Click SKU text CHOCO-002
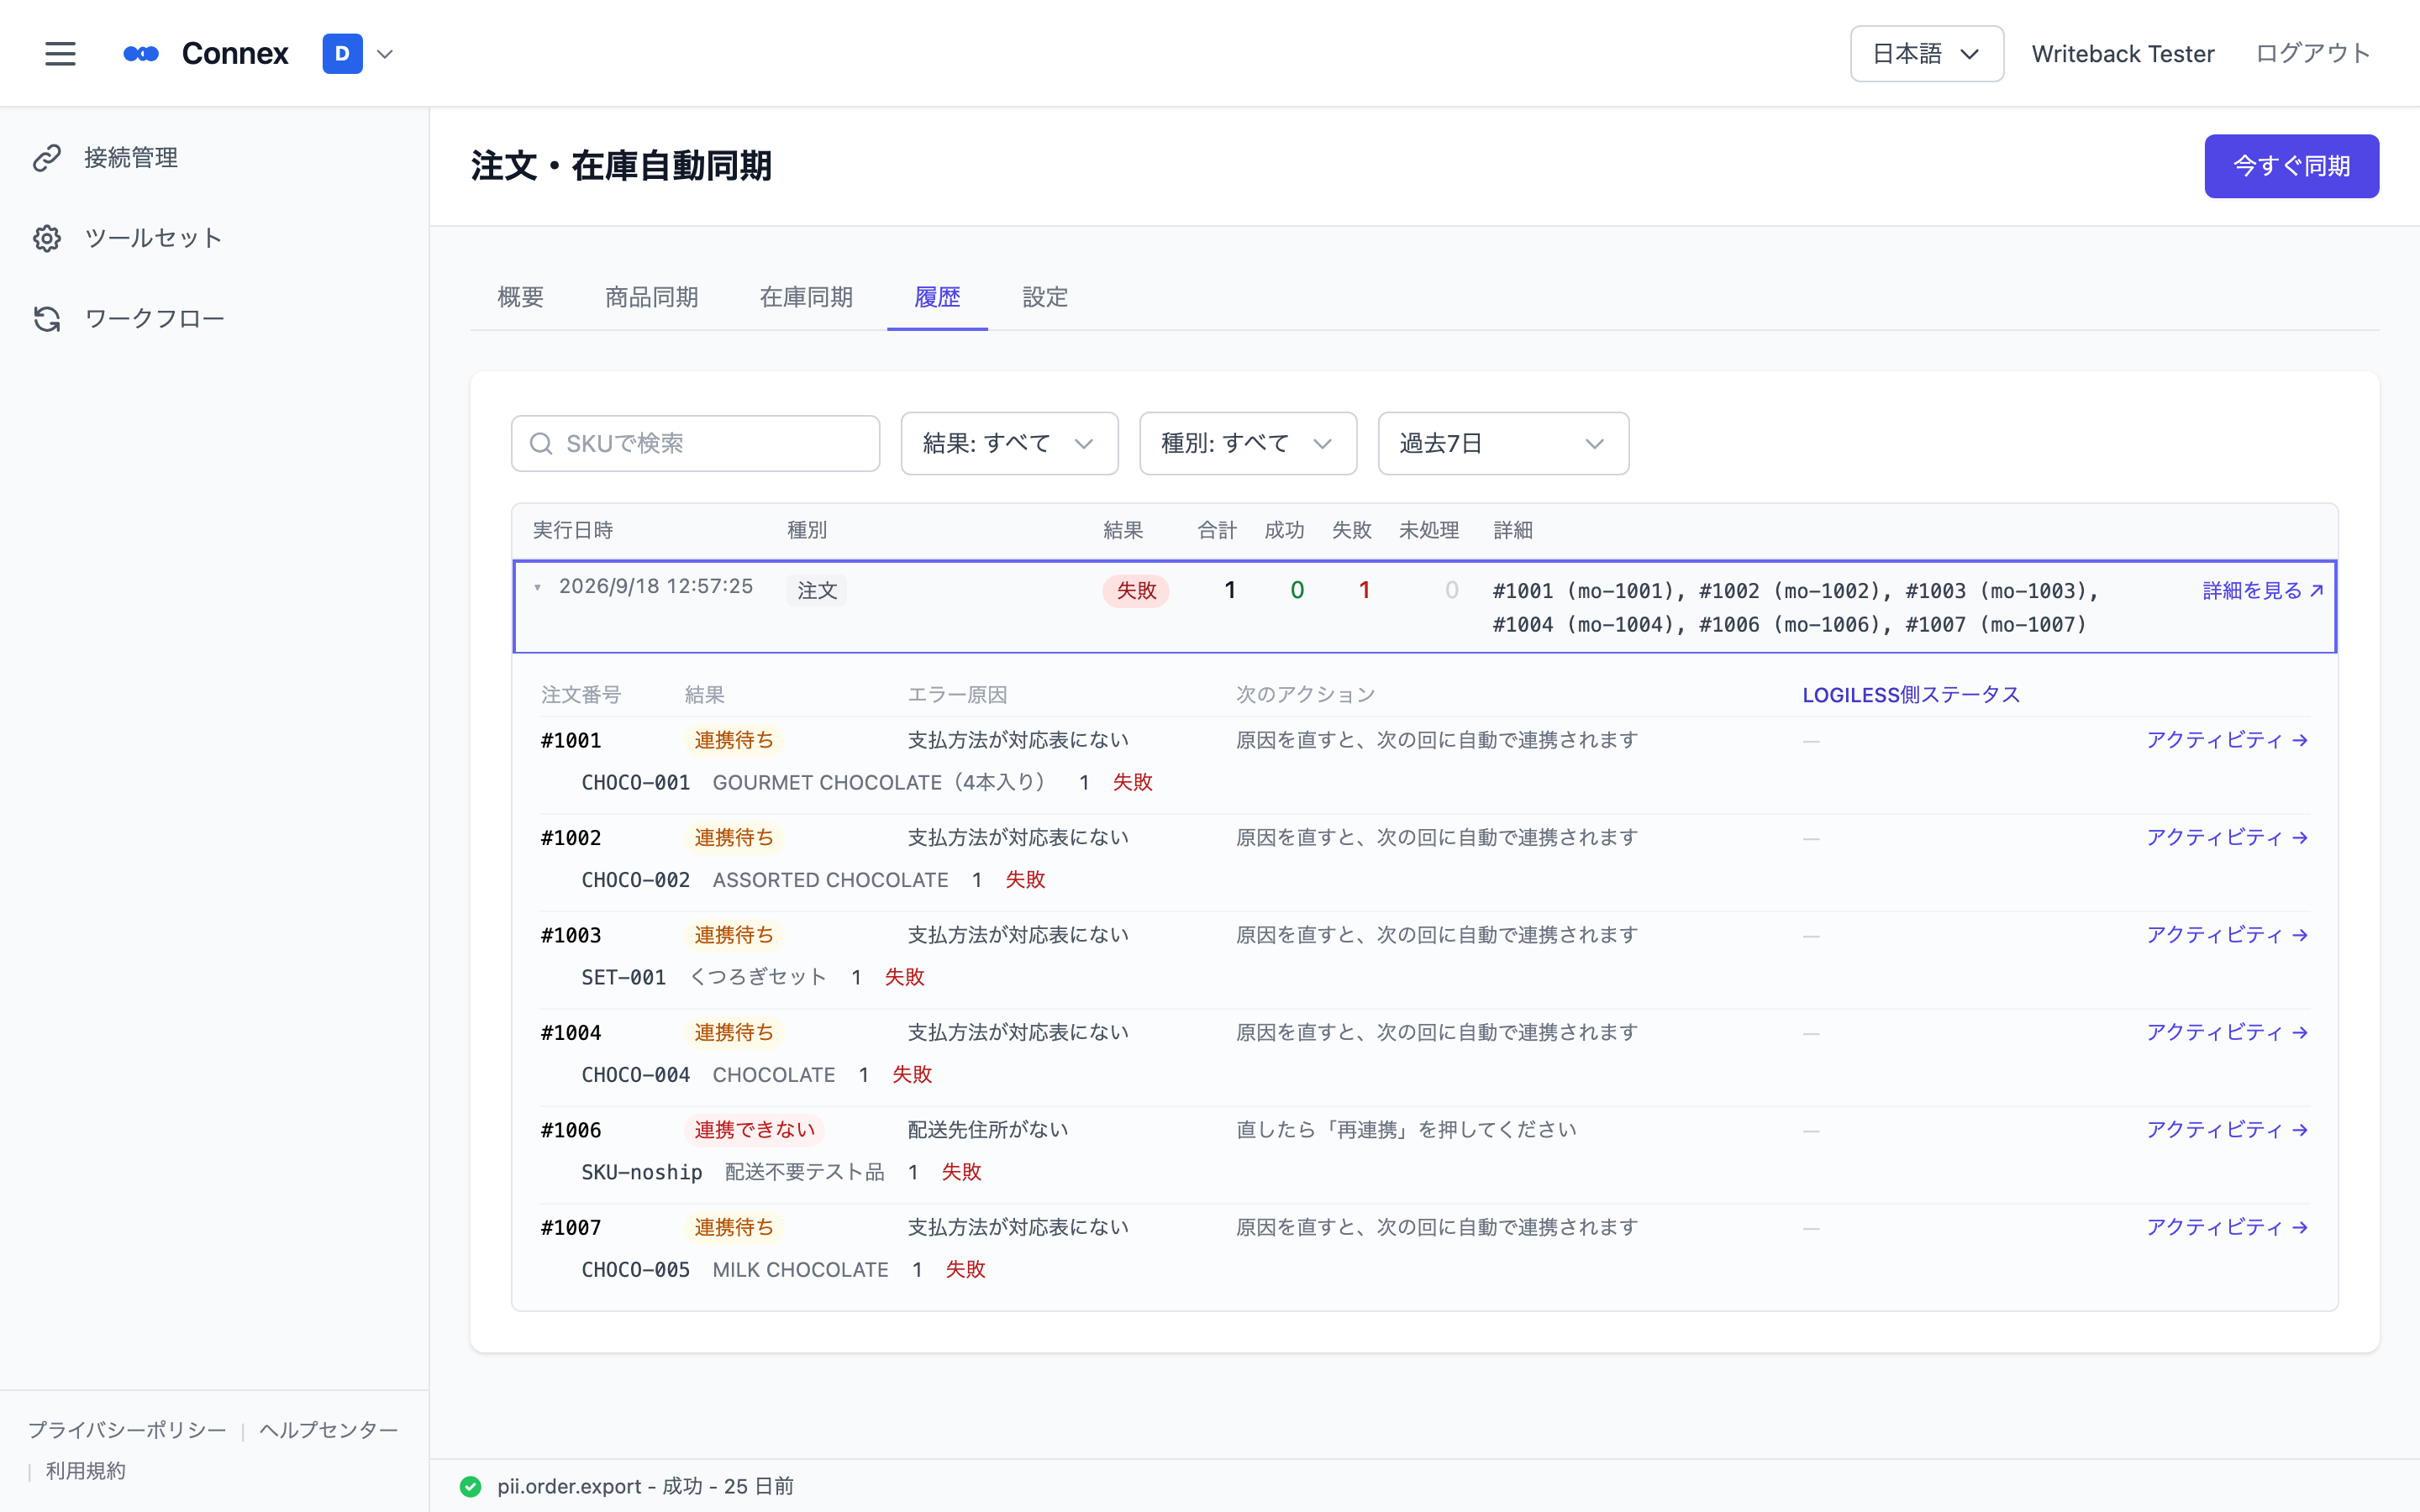2420x1512 pixels. coord(636,880)
